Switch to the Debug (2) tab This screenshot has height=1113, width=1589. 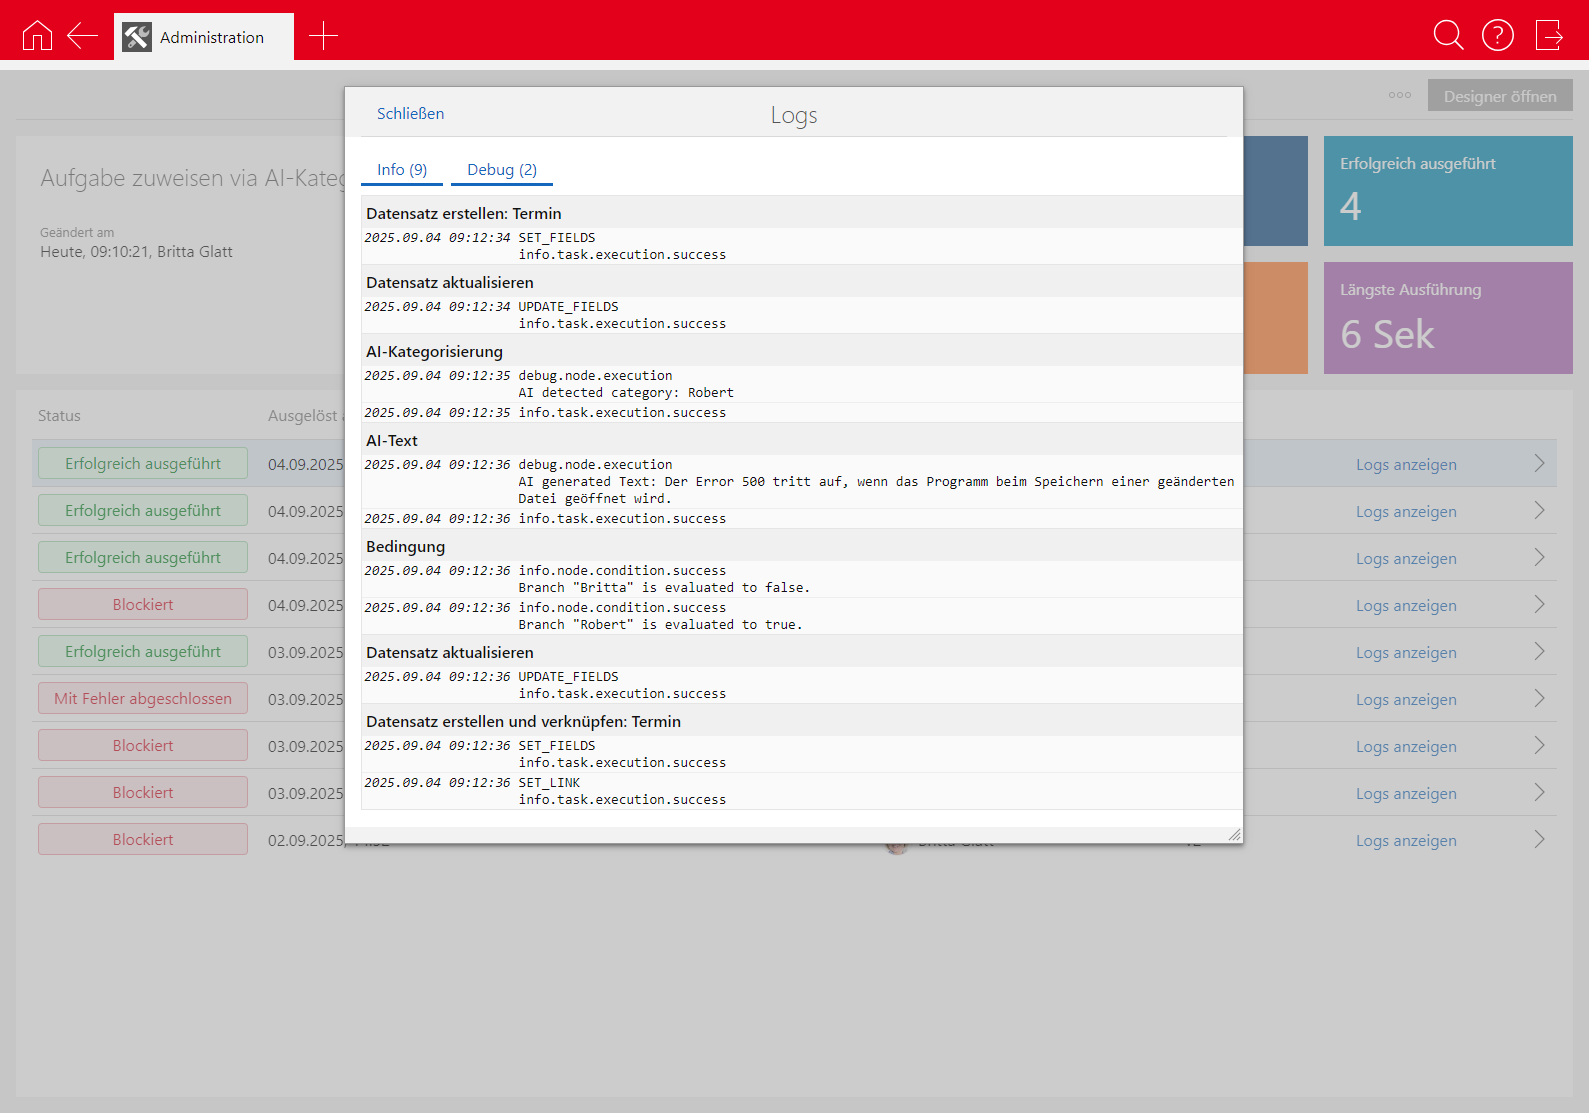point(502,170)
